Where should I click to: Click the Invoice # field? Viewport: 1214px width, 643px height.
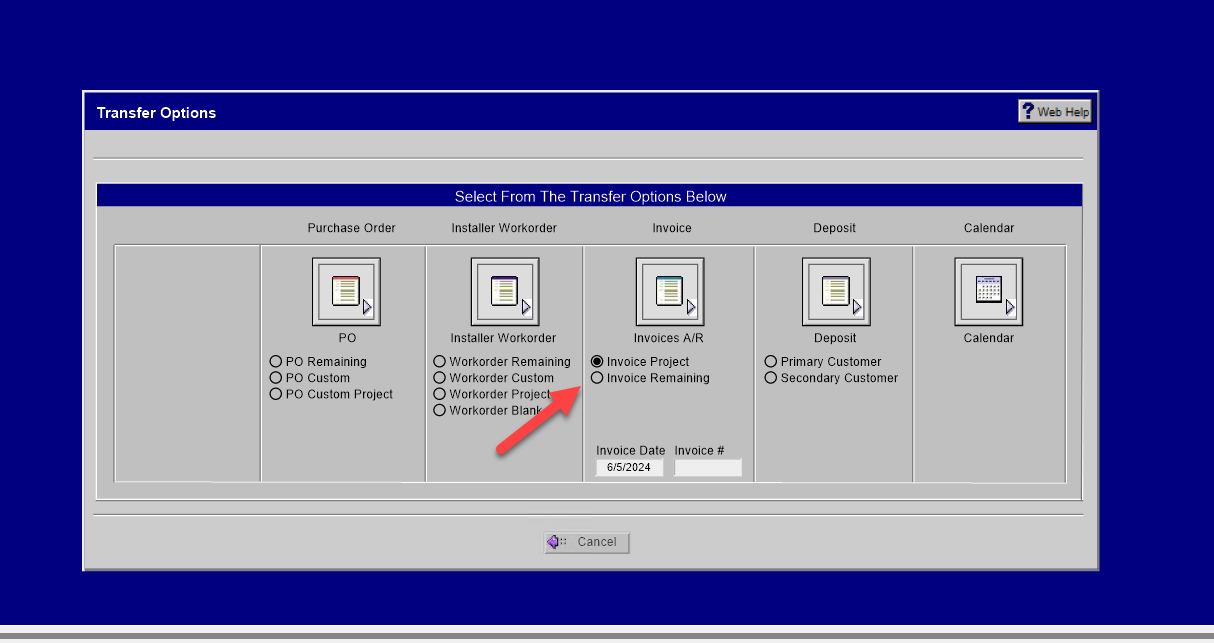[x=708, y=468]
